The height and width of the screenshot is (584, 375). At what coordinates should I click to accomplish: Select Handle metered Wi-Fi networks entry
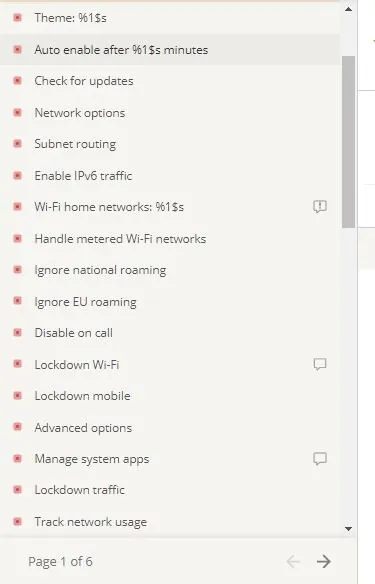[x=170, y=238]
